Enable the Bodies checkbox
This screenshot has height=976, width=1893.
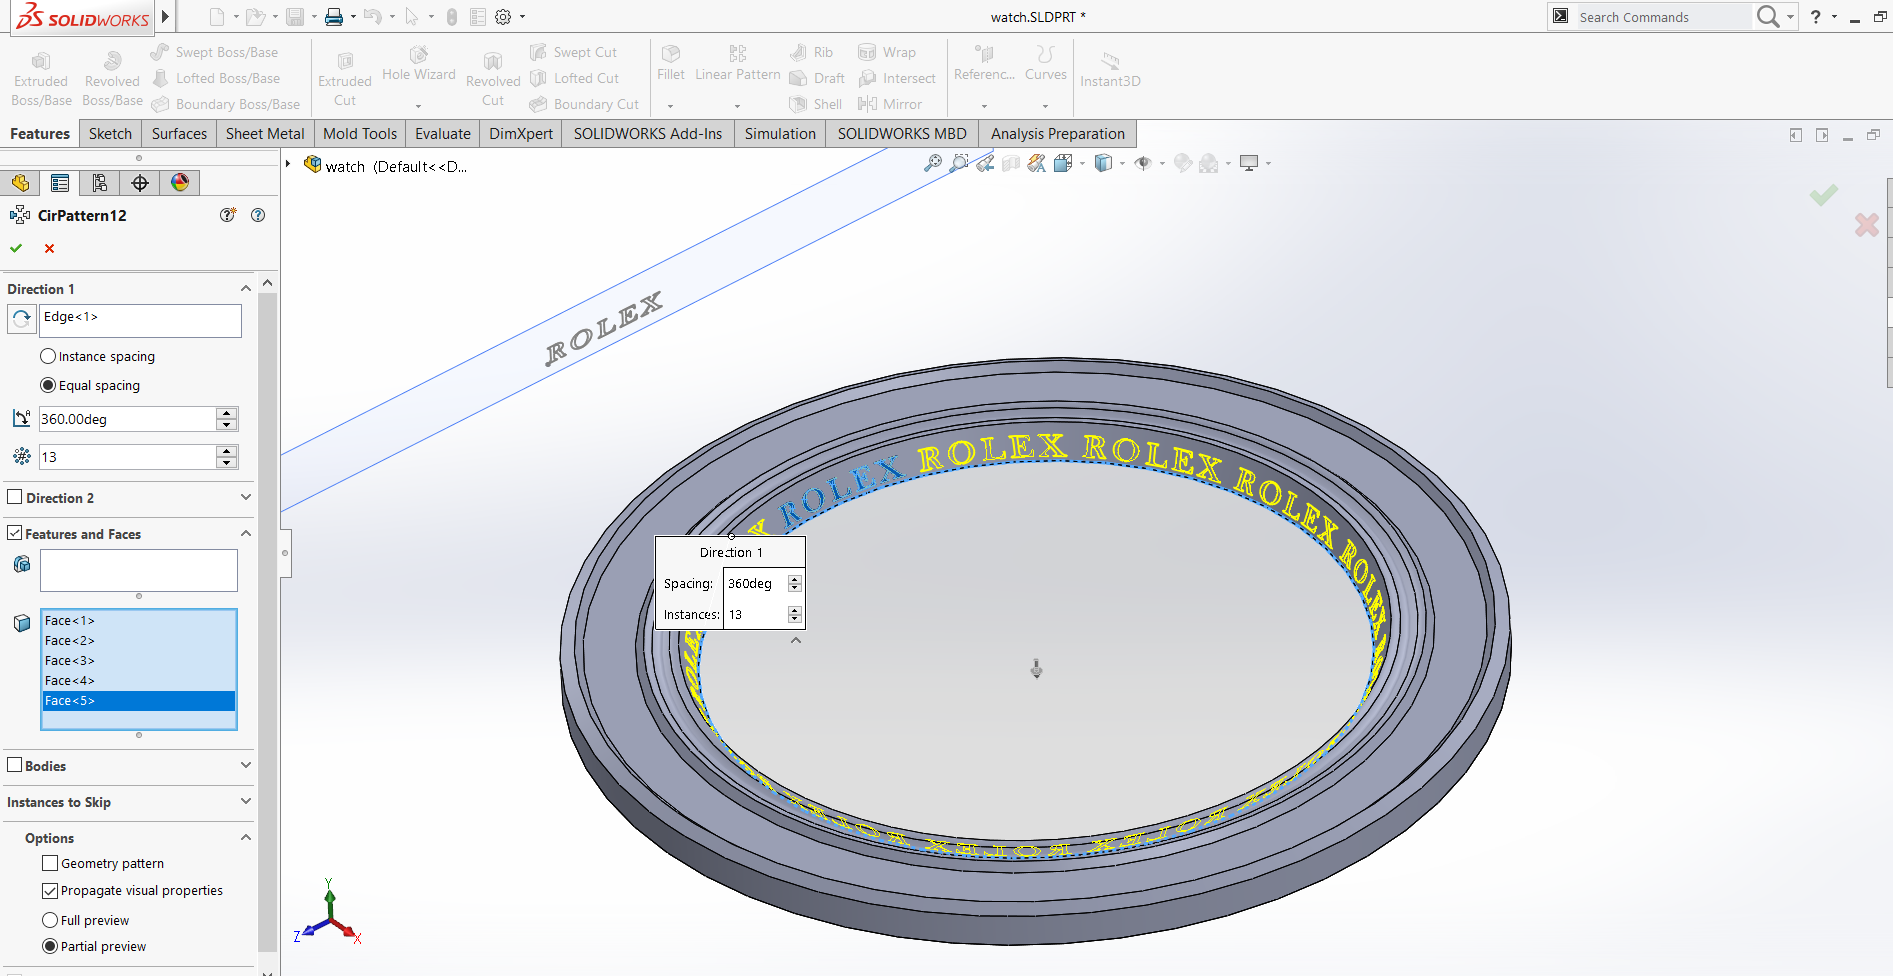click(x=15, y=765)
